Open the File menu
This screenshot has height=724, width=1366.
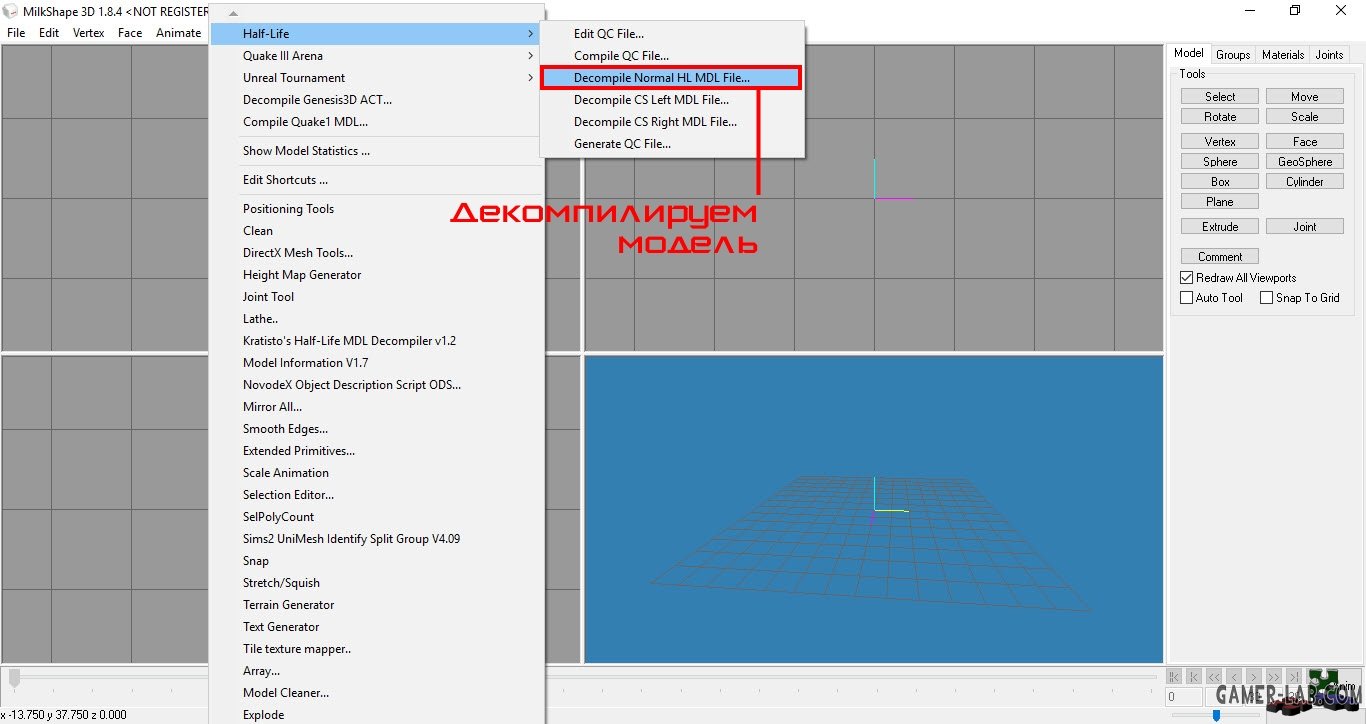(16, 33)
